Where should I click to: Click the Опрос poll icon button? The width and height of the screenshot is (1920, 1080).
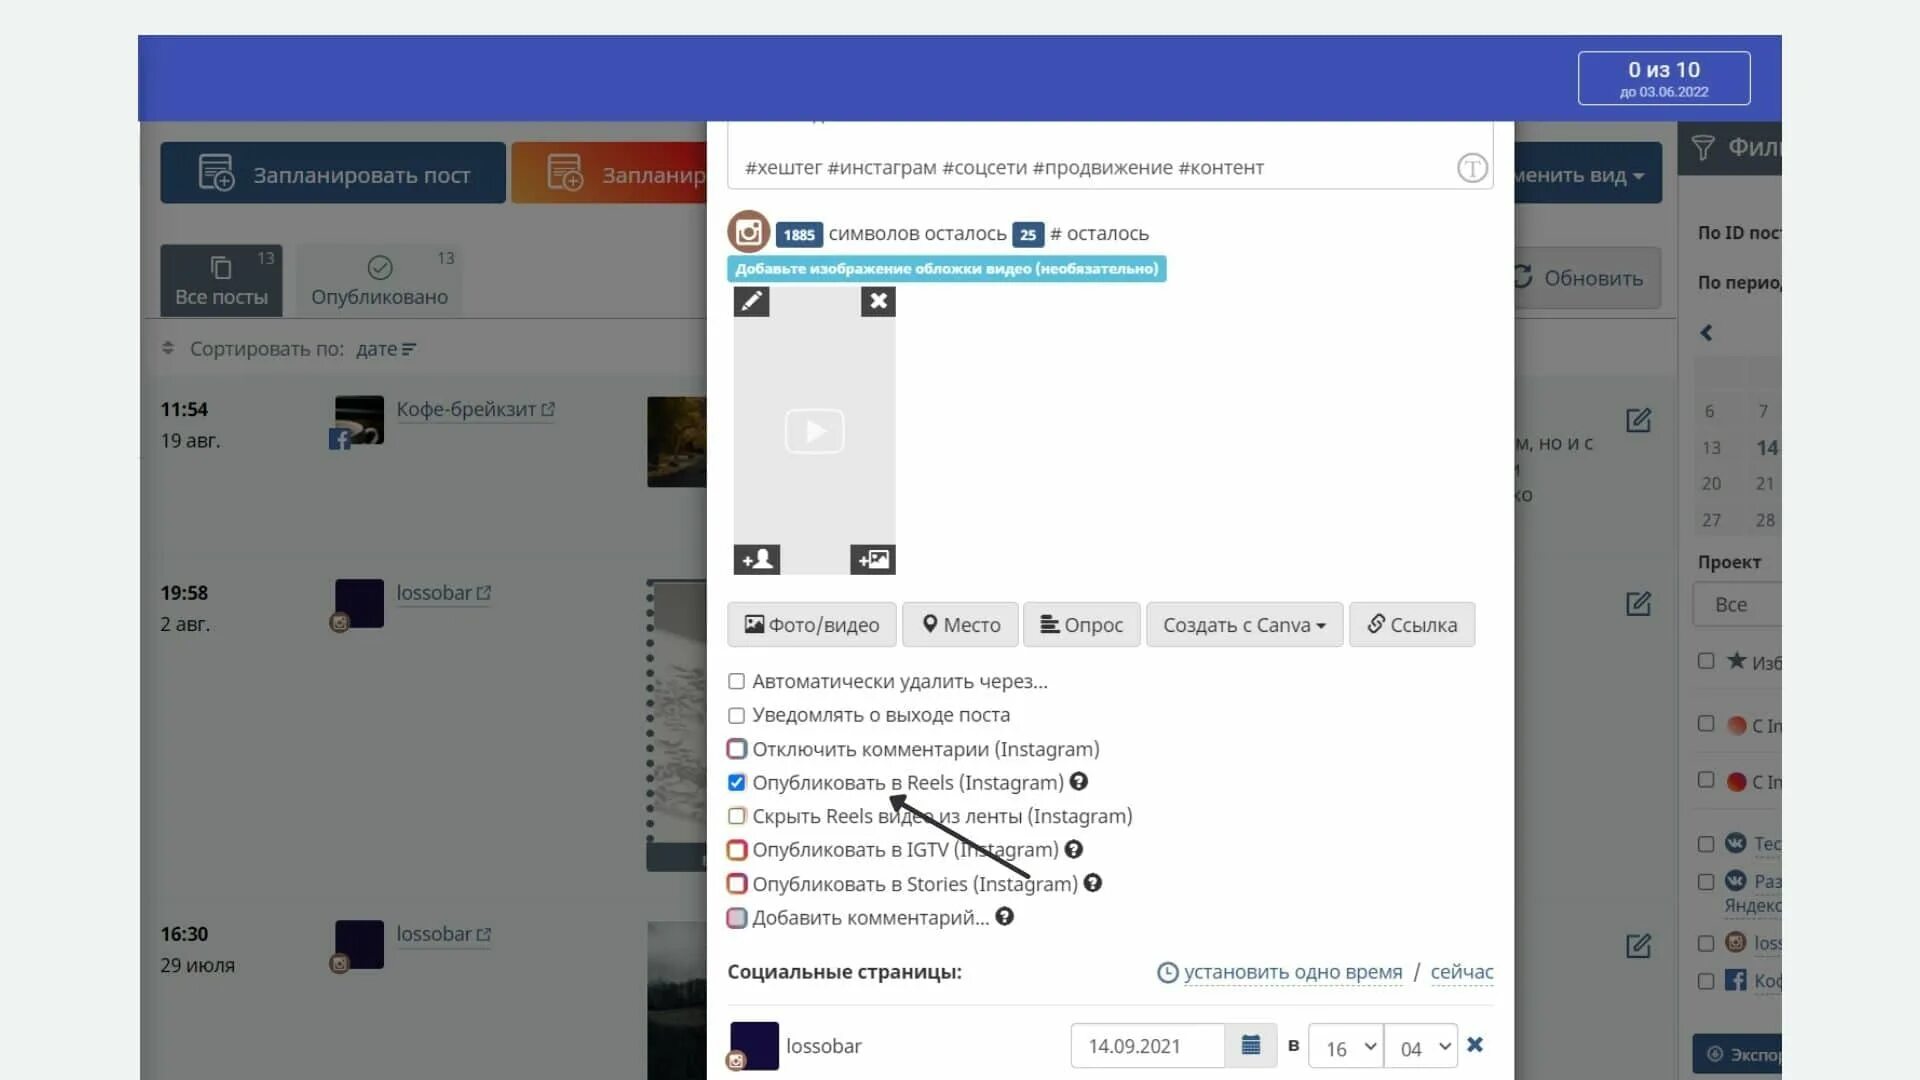pos(1081,624)
